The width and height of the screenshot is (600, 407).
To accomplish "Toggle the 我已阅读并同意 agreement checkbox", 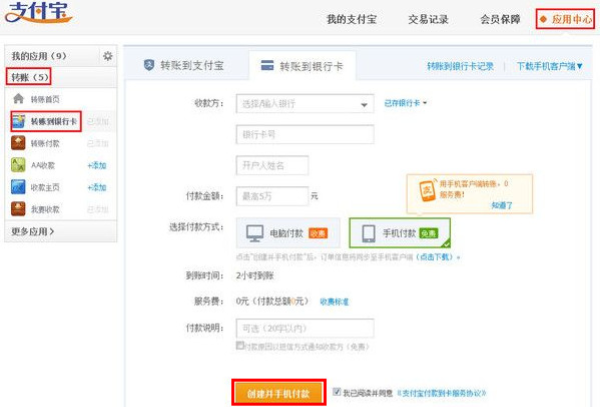I will point(336,391).
